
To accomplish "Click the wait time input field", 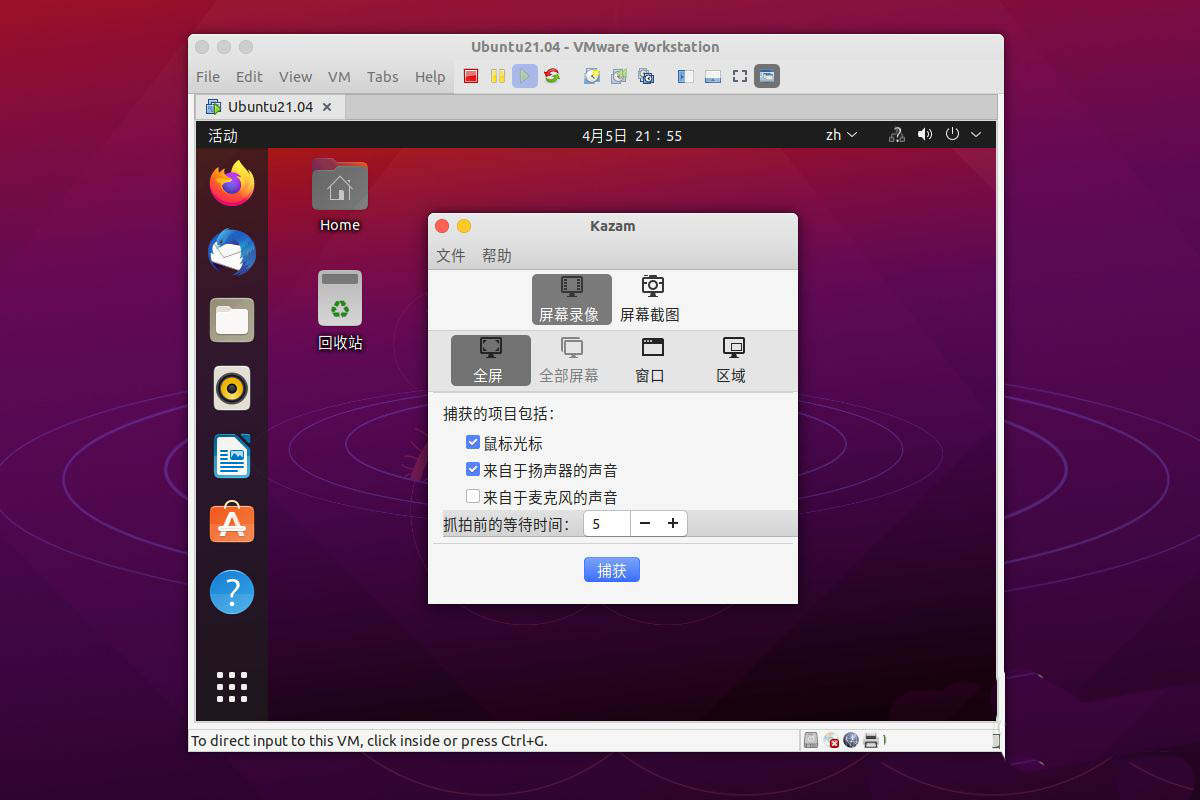I will pyautogui.click(x=607, y=524).
